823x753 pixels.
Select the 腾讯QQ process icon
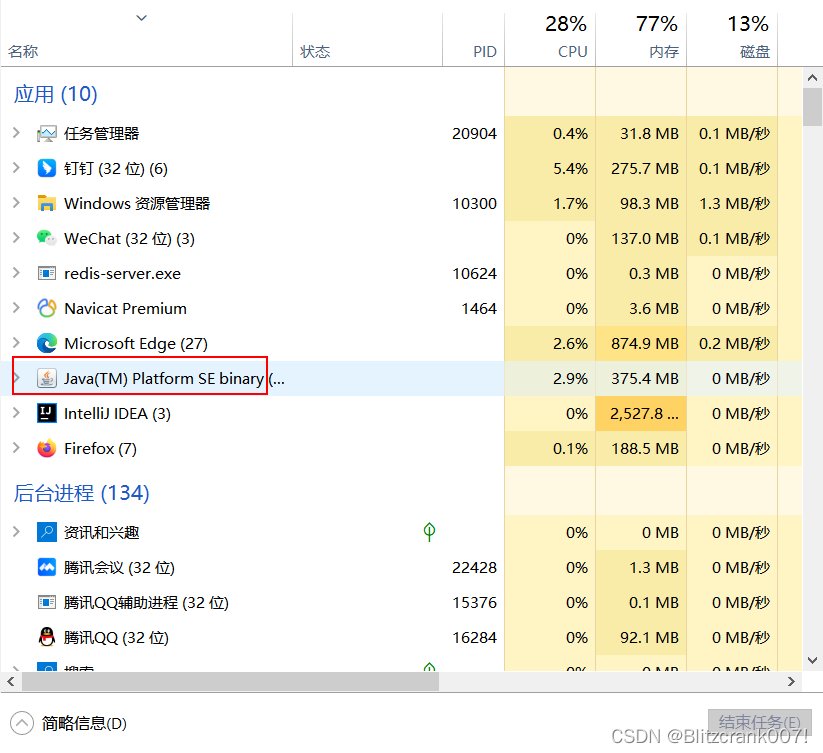(47, 637)
